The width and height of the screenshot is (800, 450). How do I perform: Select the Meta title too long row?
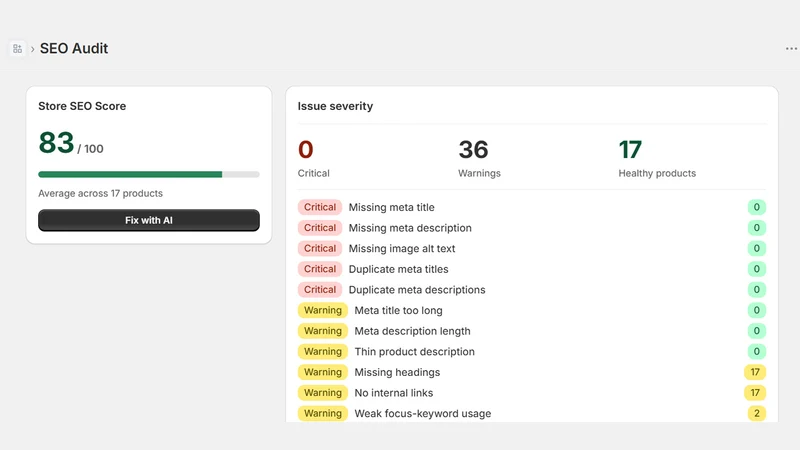click(x=532, y=310)
